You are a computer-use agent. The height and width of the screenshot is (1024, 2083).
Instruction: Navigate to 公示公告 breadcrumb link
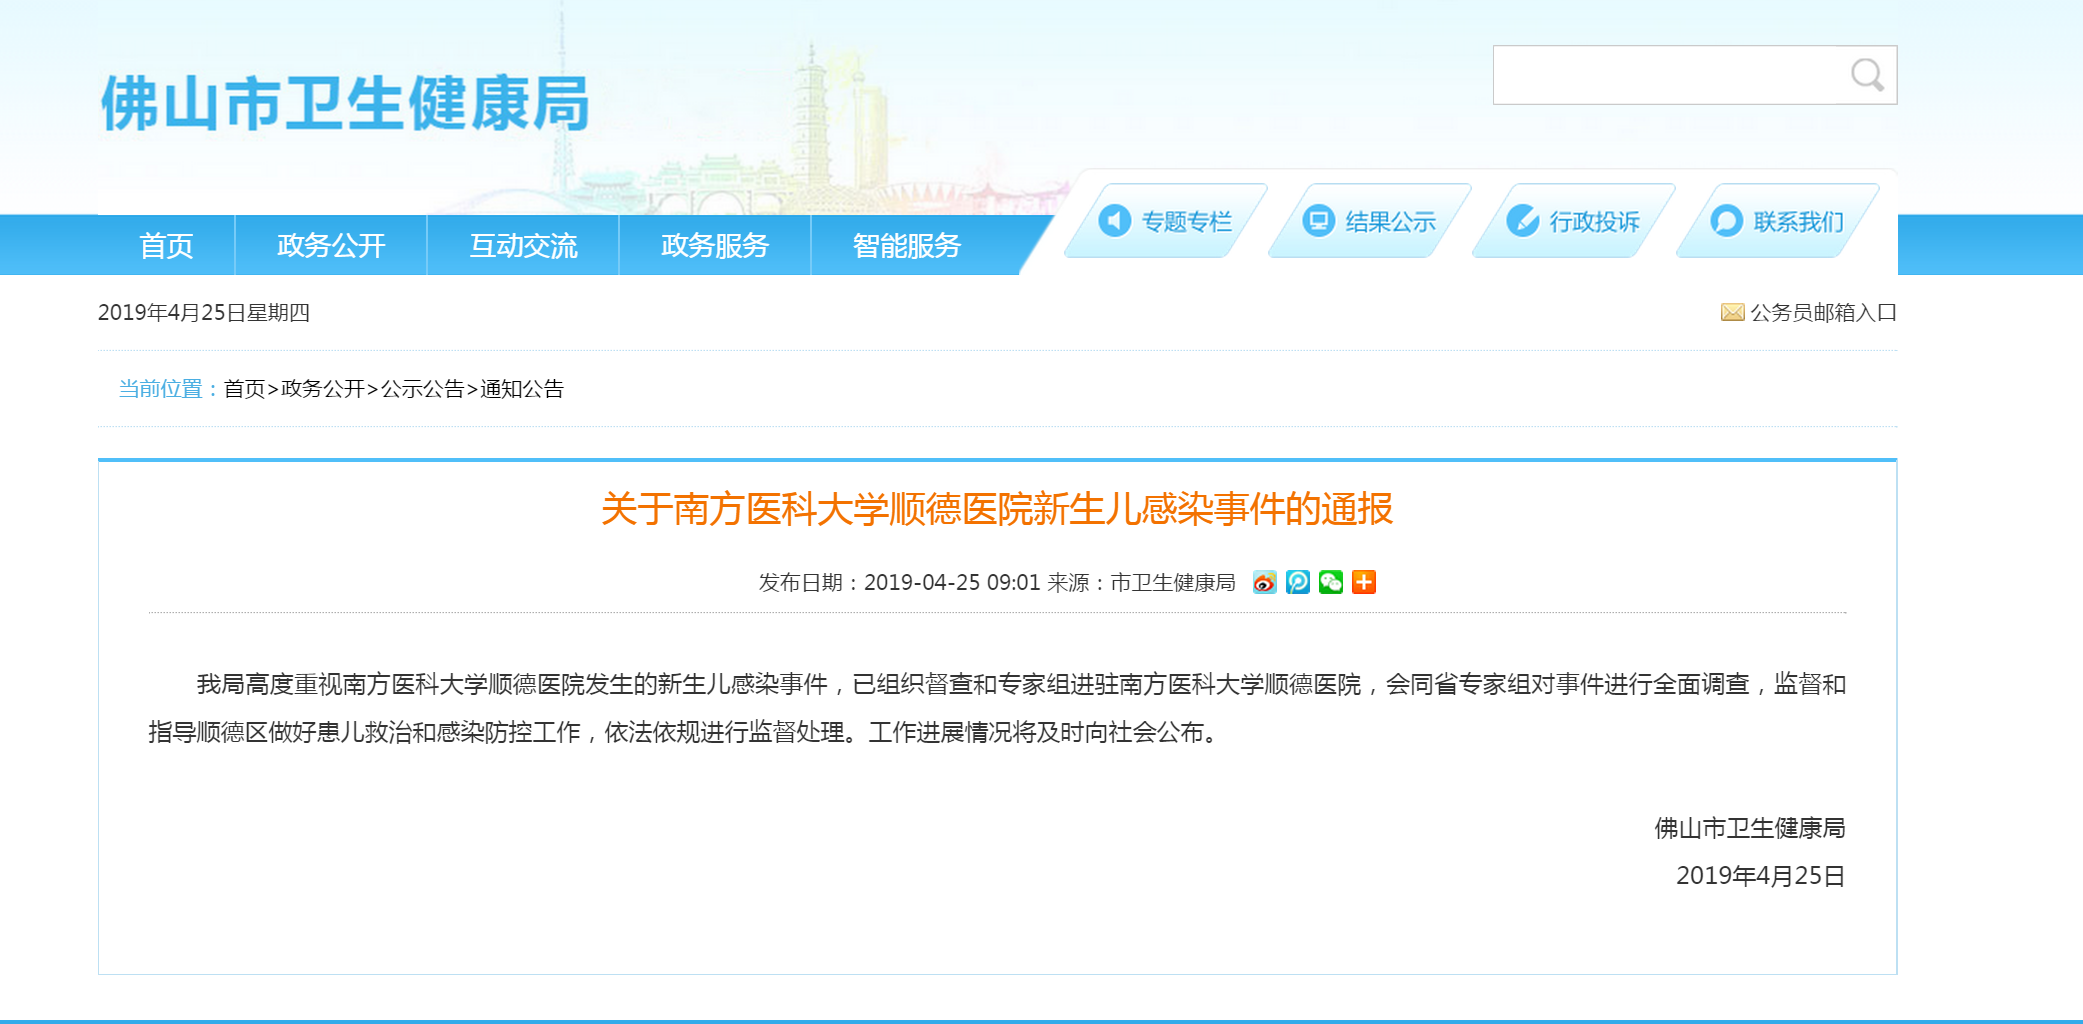point(422,389)
